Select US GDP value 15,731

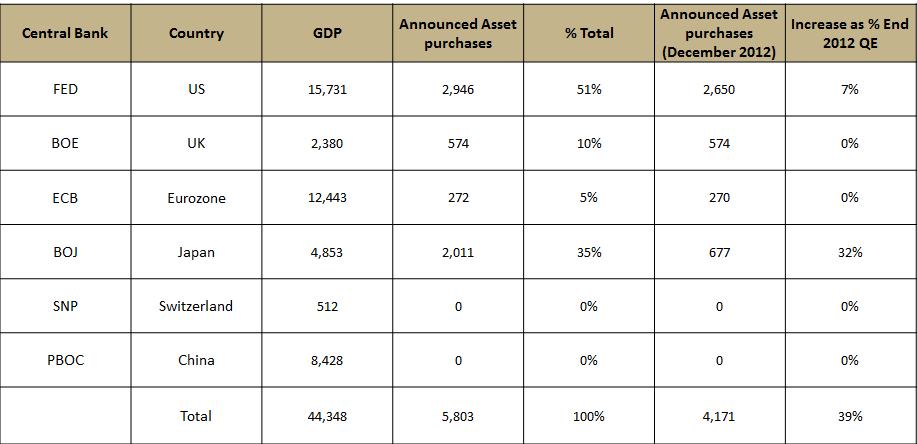pos(327,89)
